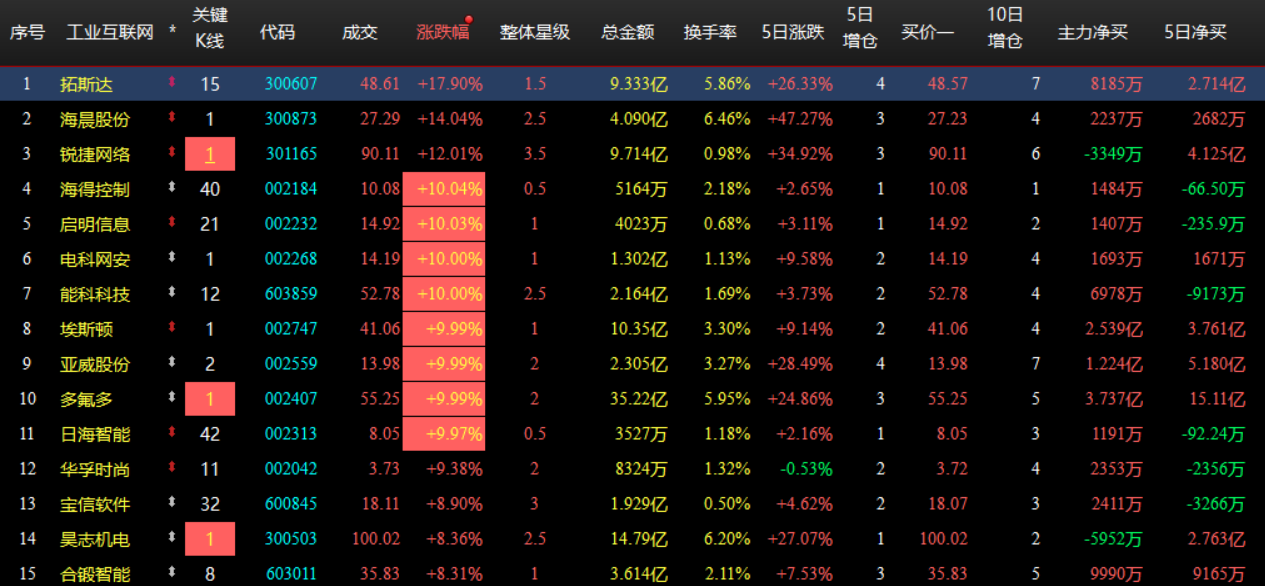This screenshot has height=586, width=1265.
Task: Click the marker icon beside 多氟多
Action: (172, 399)
